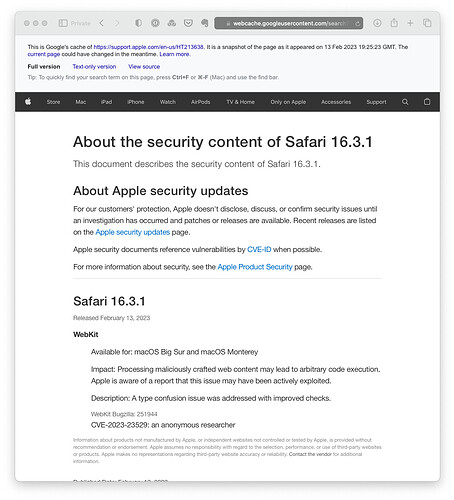Viewport: 454px width, 500px height.
Task: Open the Apple Product Security link
Action: [255, 267]
